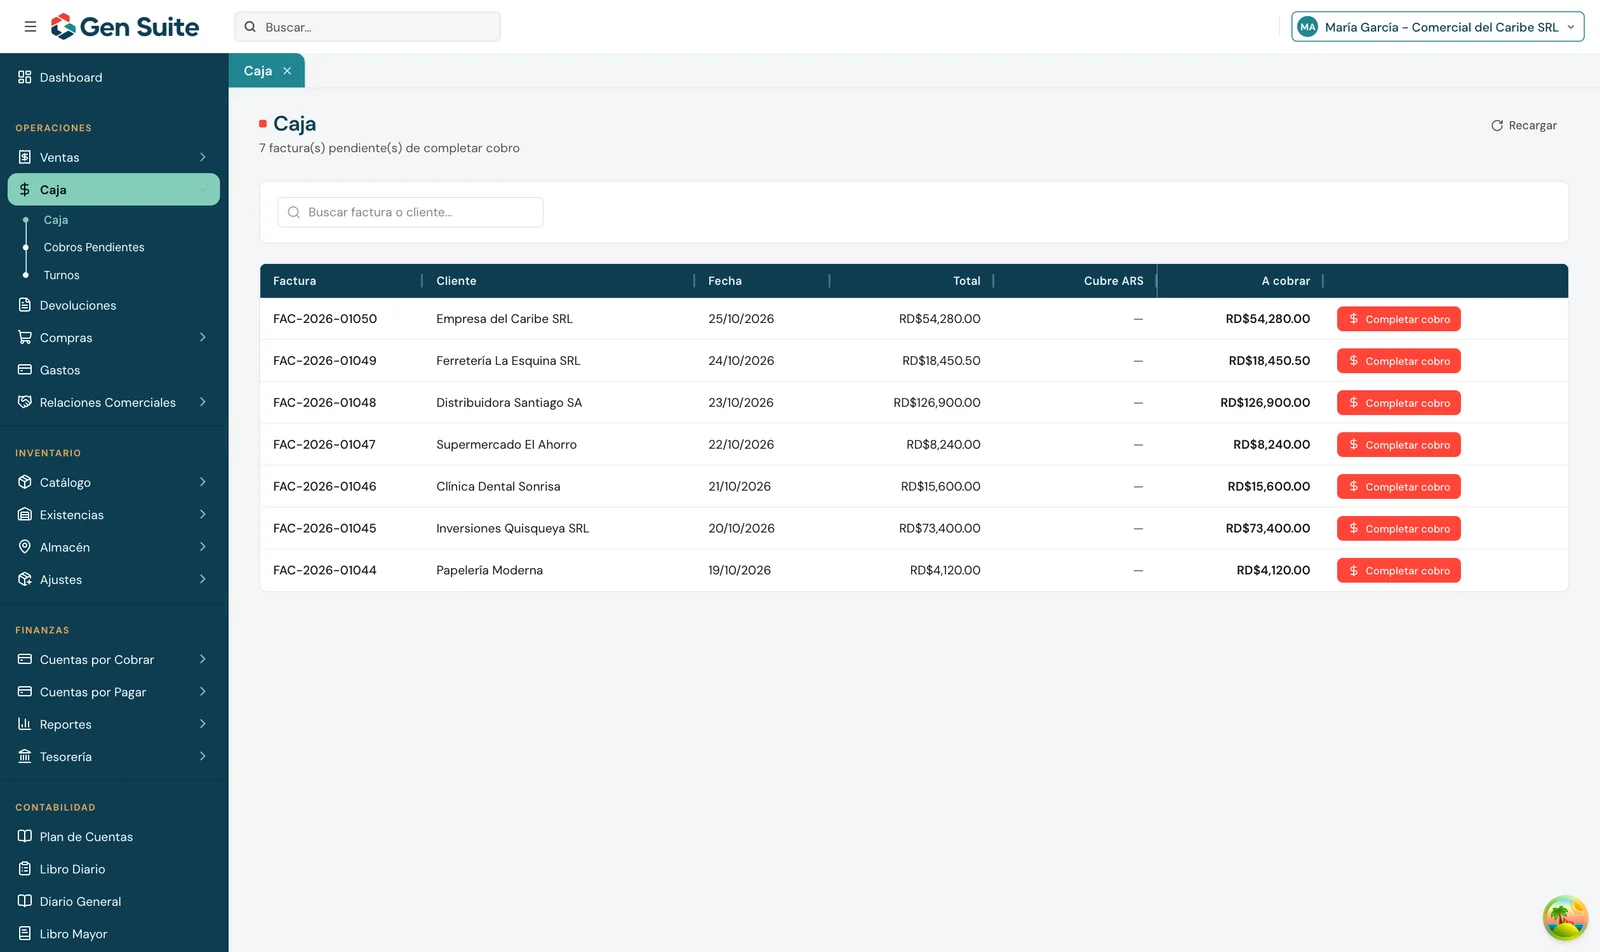Click the beach avatar icon at bottom right

point(1565,918)
